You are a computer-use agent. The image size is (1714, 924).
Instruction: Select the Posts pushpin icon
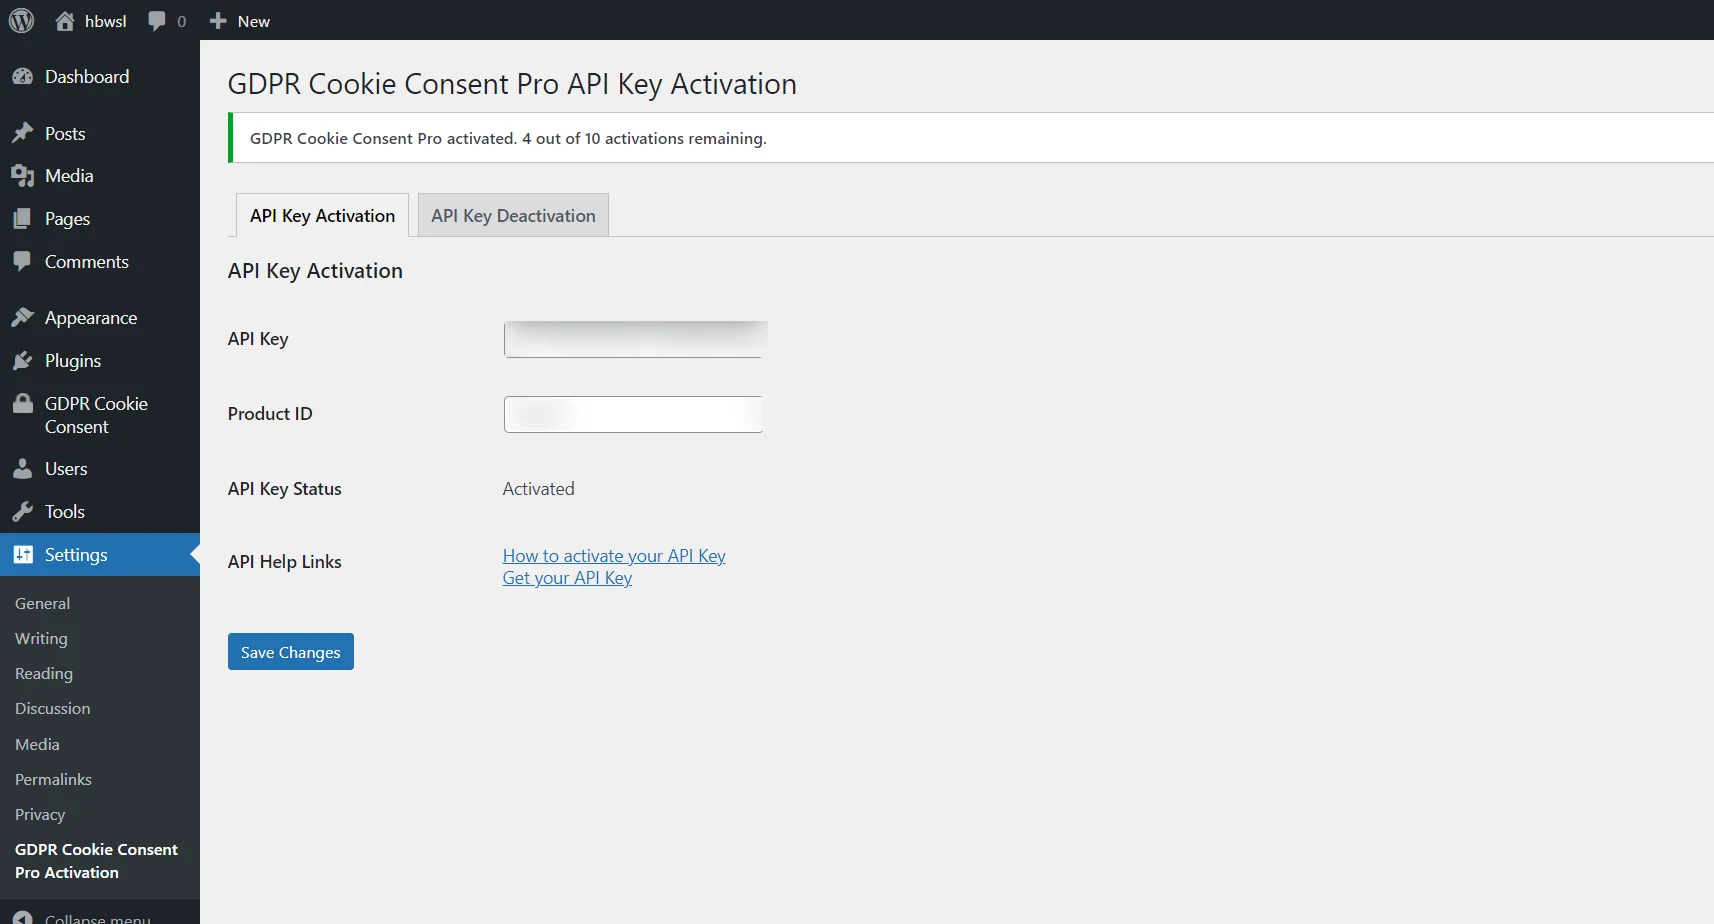(x=24, y=132)
